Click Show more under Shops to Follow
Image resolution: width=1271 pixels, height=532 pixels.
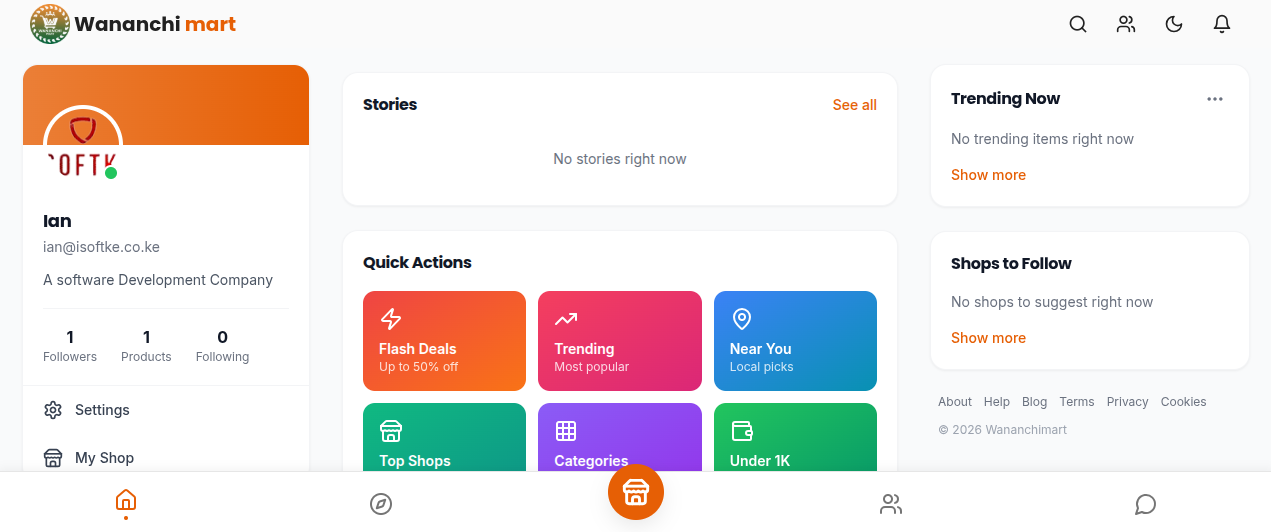tap(988, 338)
